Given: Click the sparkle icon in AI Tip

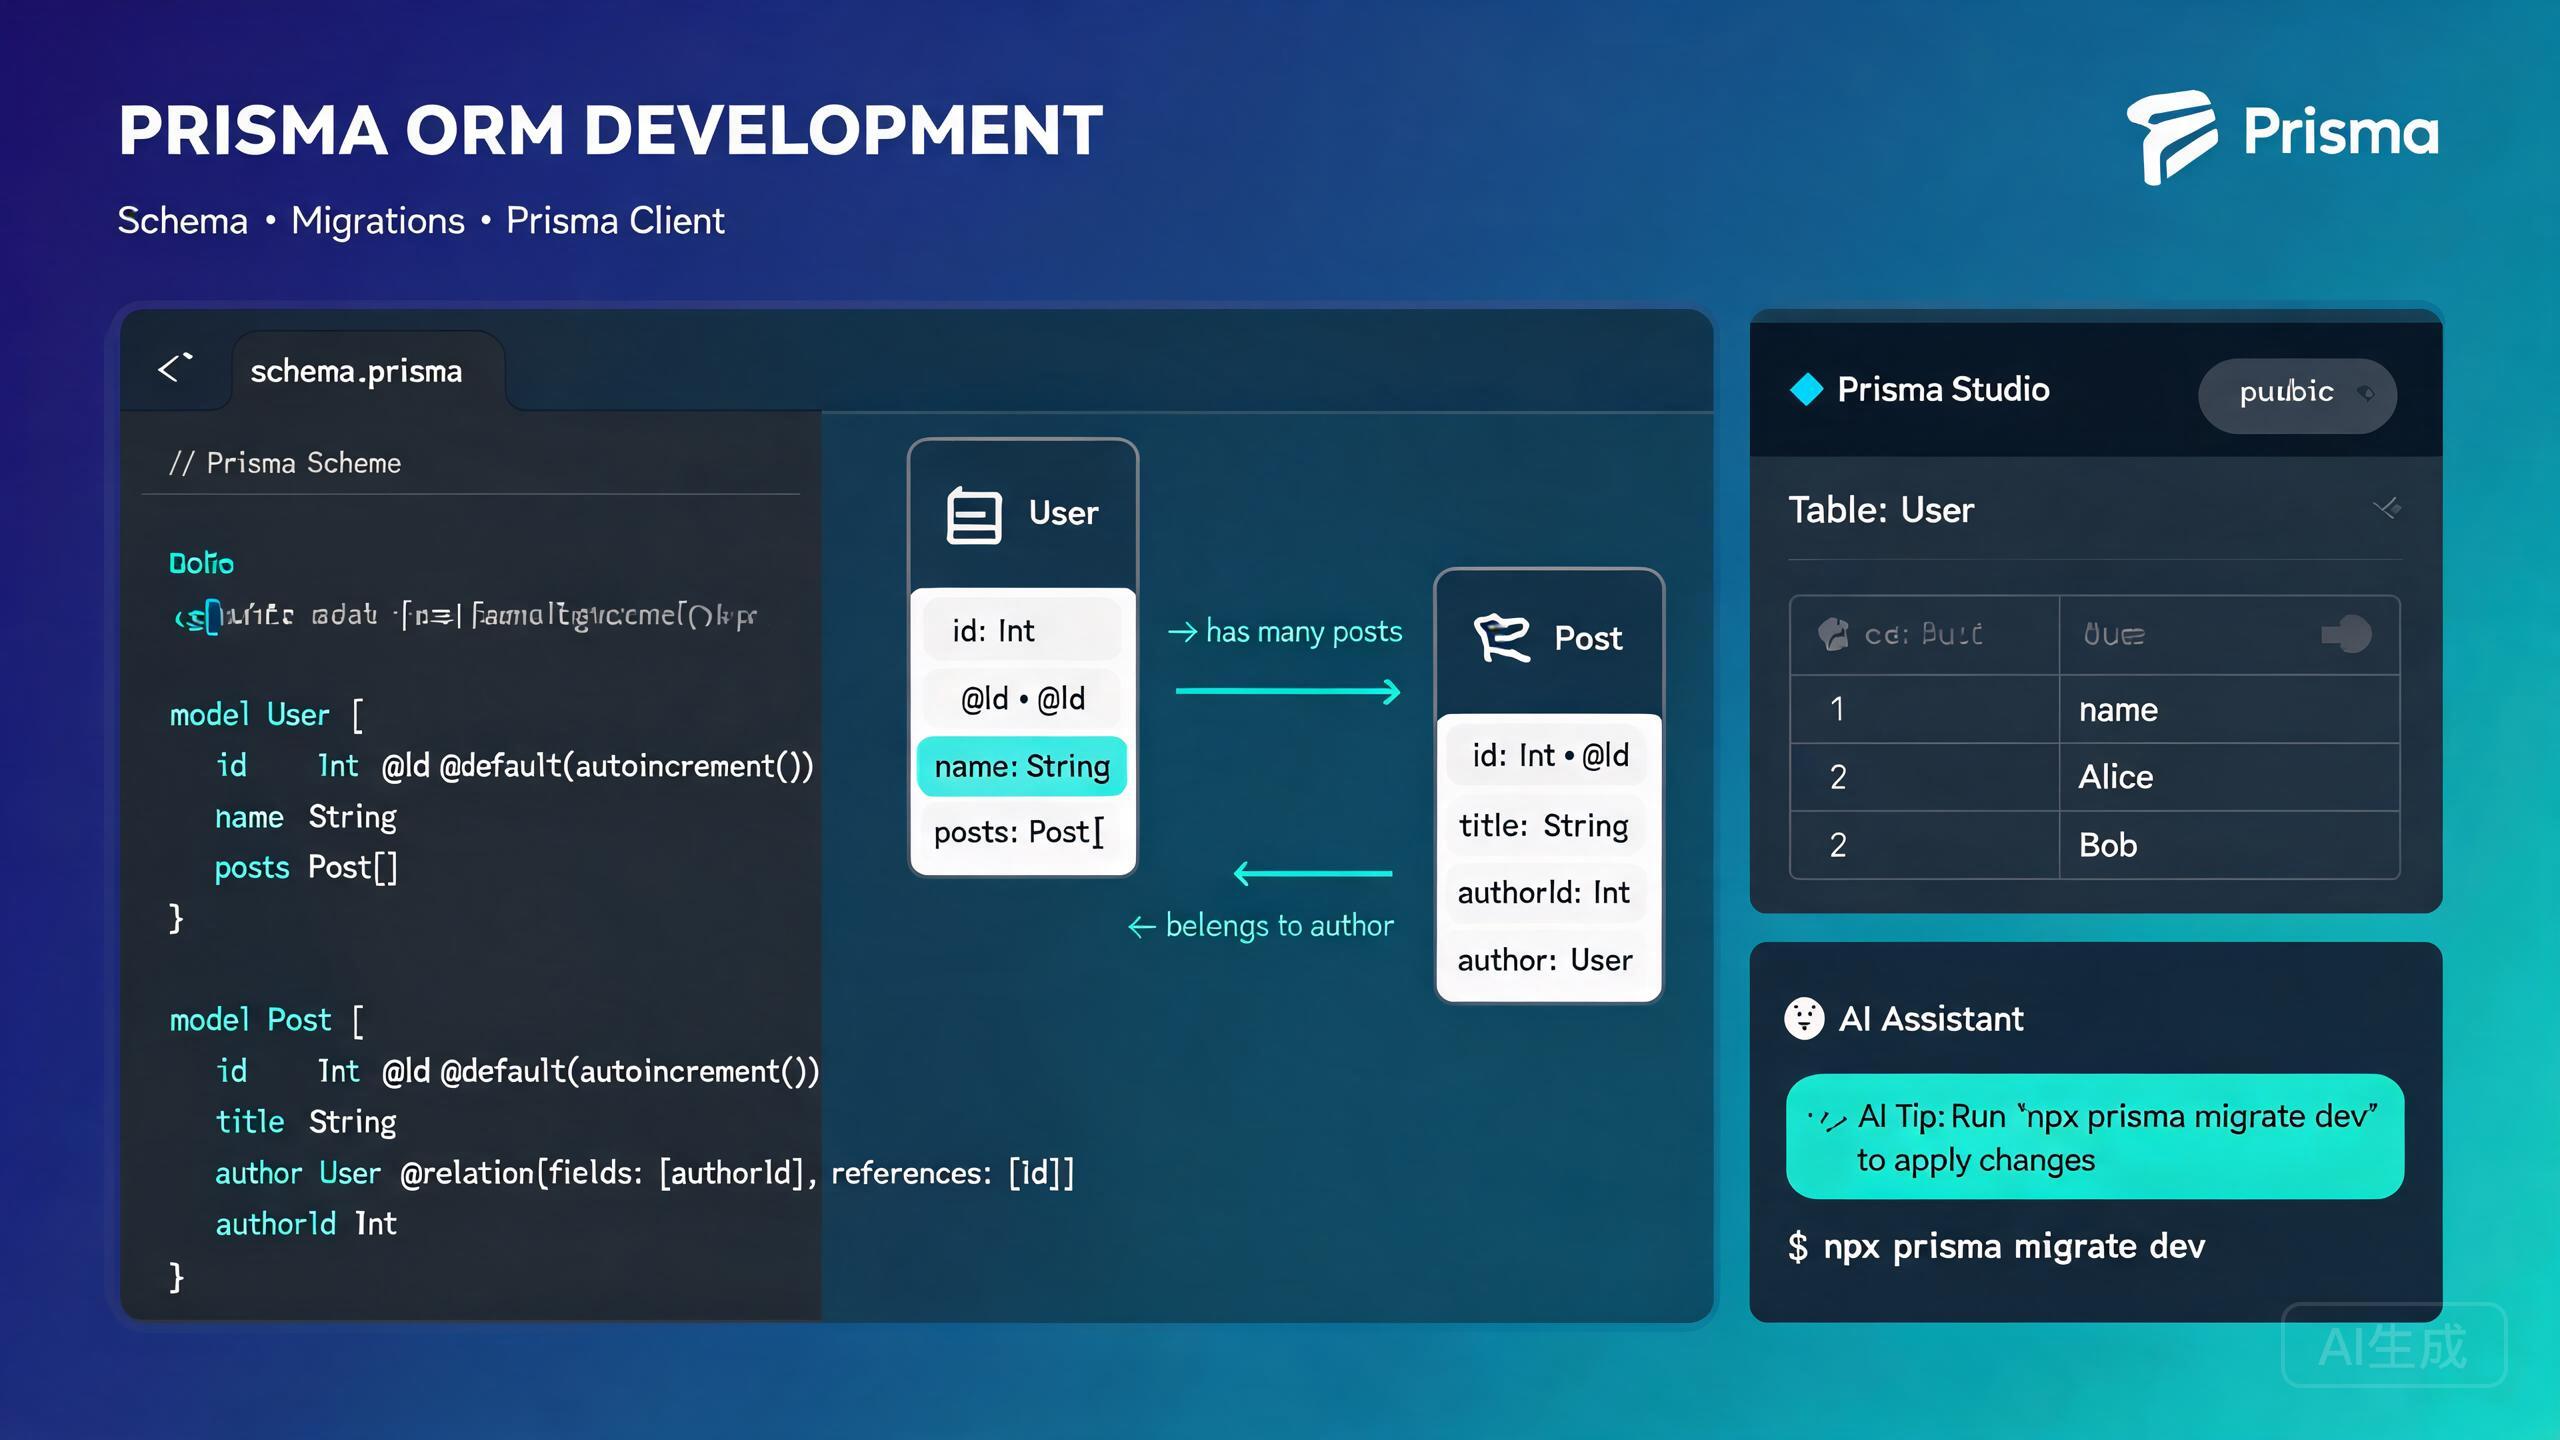Looking at the screenshot, I should click(1827, 1120).
